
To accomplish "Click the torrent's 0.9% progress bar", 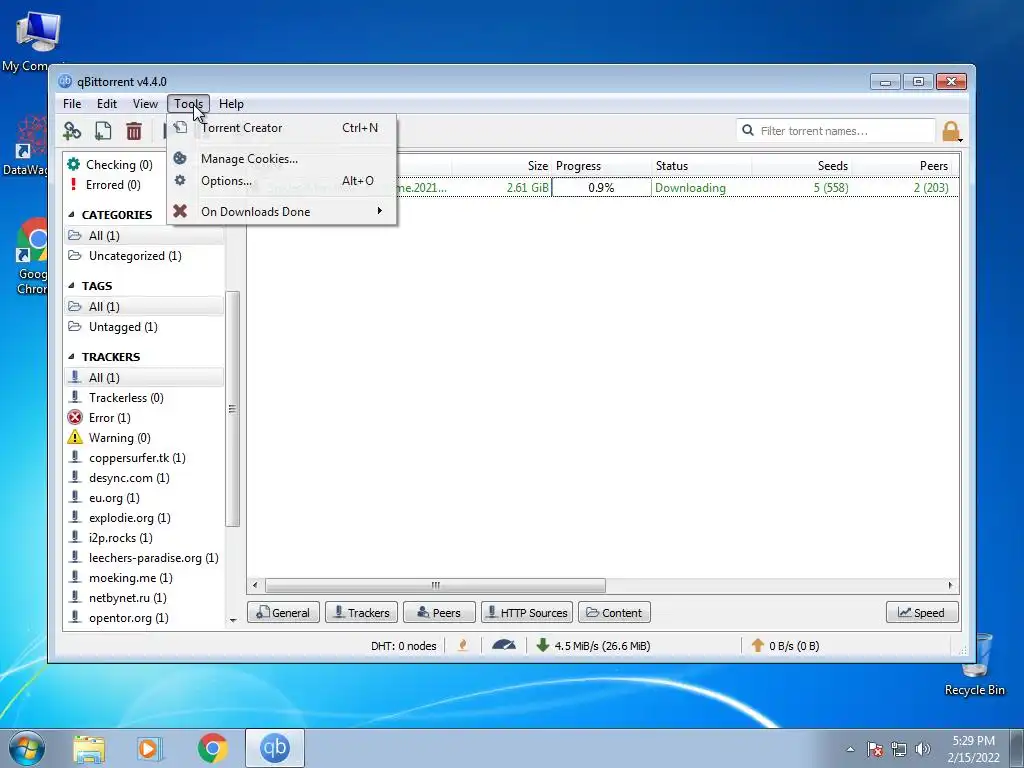I will pyautogui.click(x=601, y=187).
